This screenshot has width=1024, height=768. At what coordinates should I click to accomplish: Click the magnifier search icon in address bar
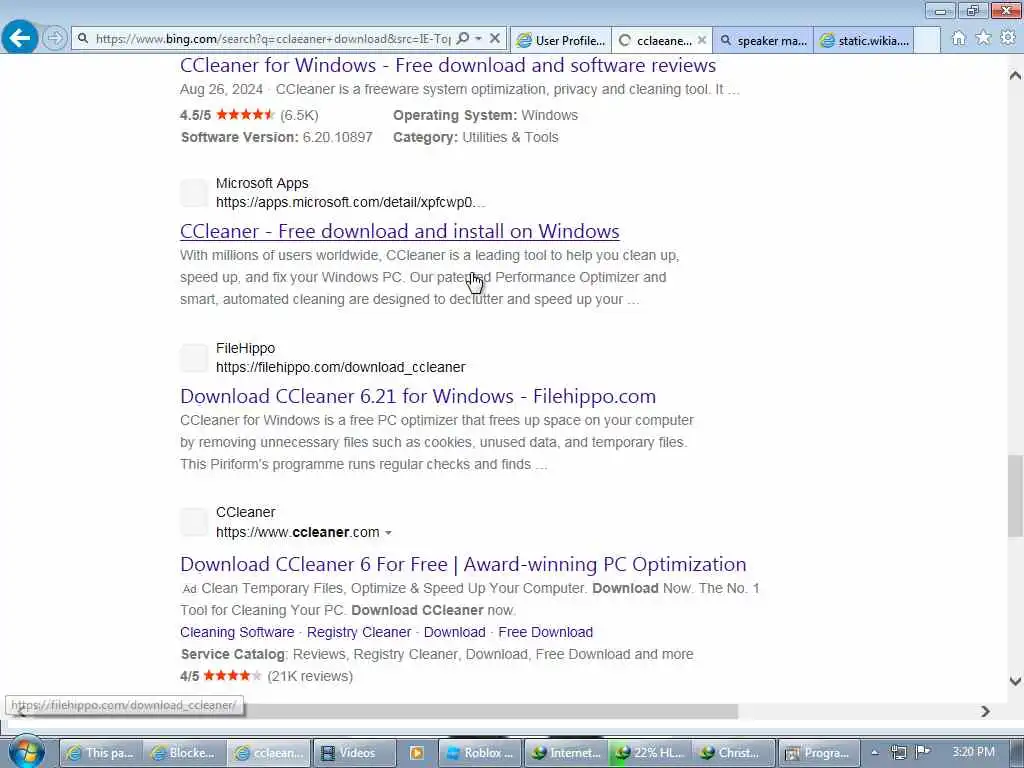tap(463, 39)
